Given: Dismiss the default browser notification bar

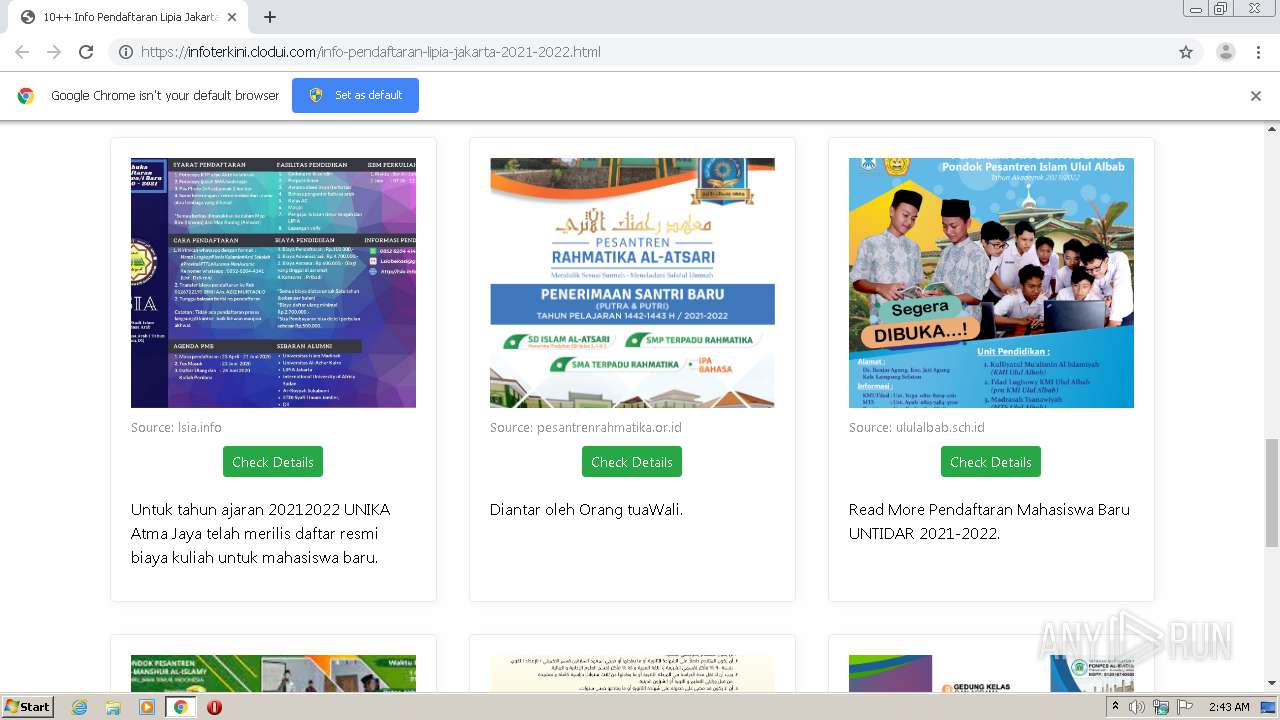Looking at the screenshot, I should pyautogui.click(x=1256, y=96).
